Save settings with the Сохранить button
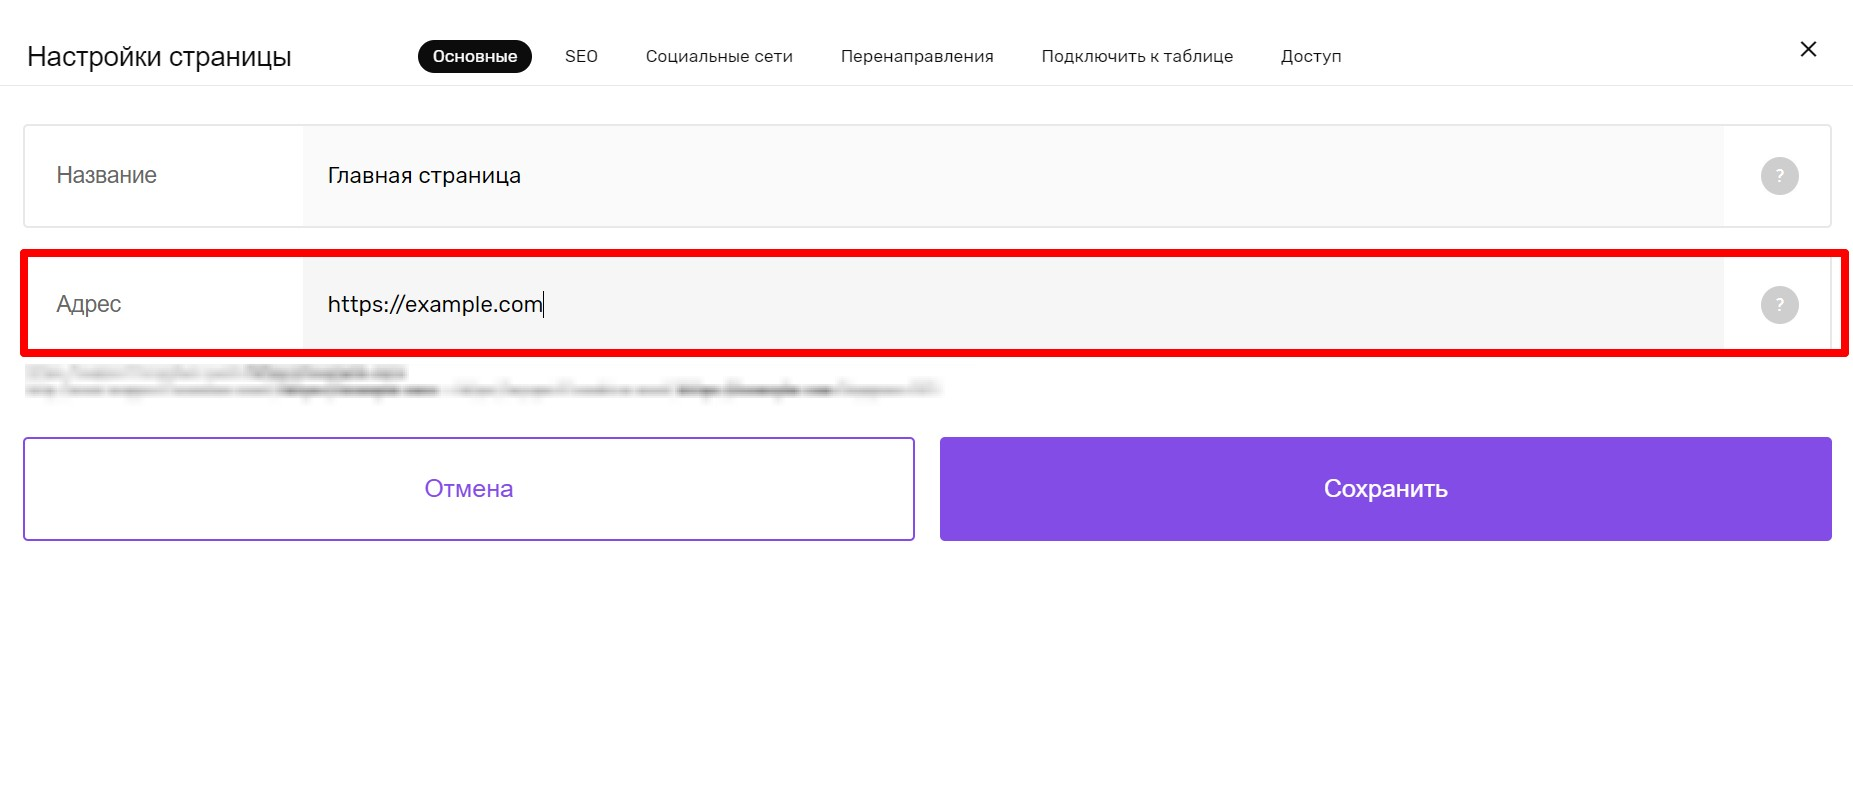 tap(1386, 489)
